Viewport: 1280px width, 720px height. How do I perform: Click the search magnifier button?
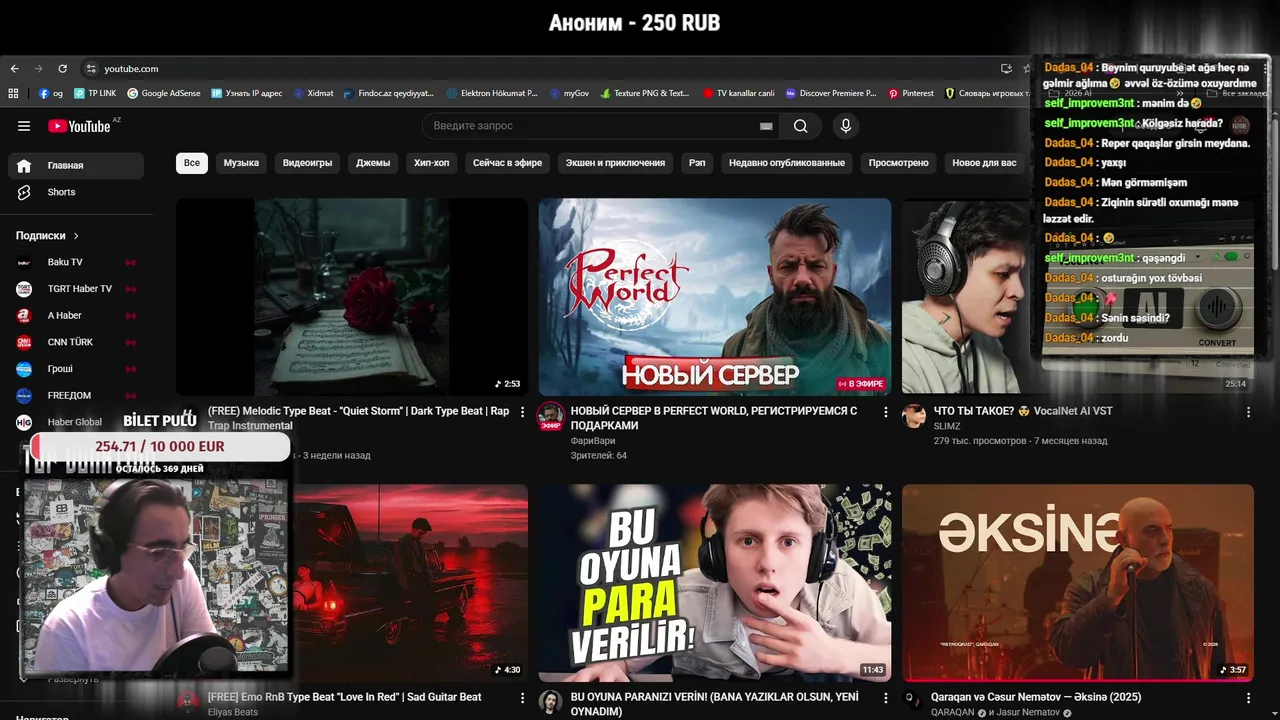(x=800, y=126)
